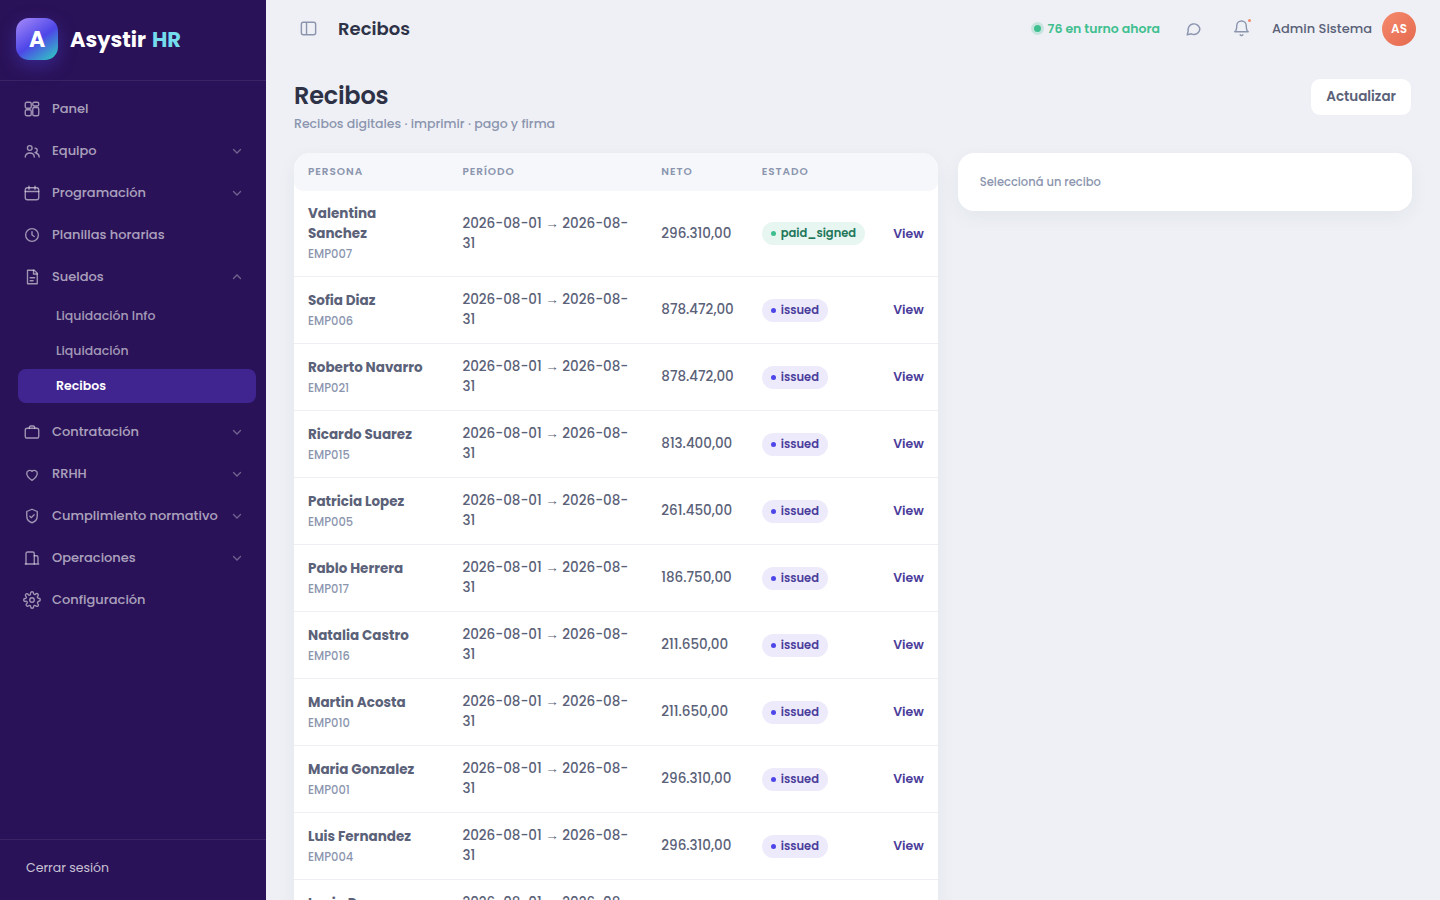Screen dimensions: 1440x900
Task: Click the Actualizar button
Action: [1361, 97]
